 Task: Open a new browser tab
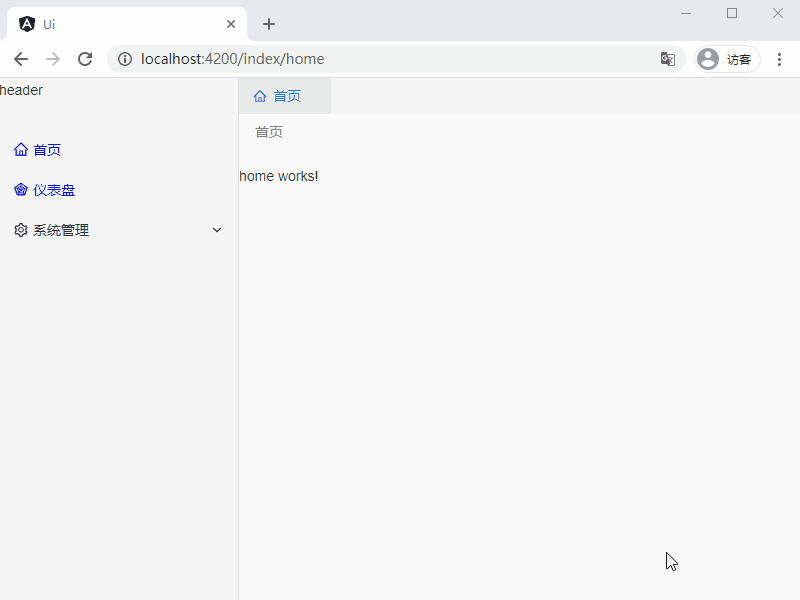[268, 24]
